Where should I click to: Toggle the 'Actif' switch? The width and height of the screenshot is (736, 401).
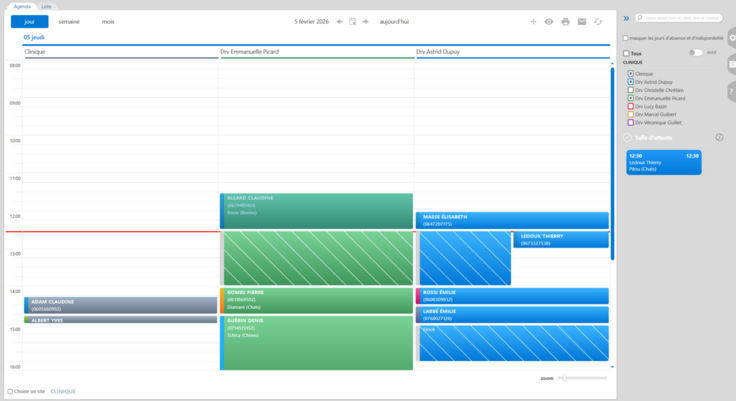tap(695, 53)
